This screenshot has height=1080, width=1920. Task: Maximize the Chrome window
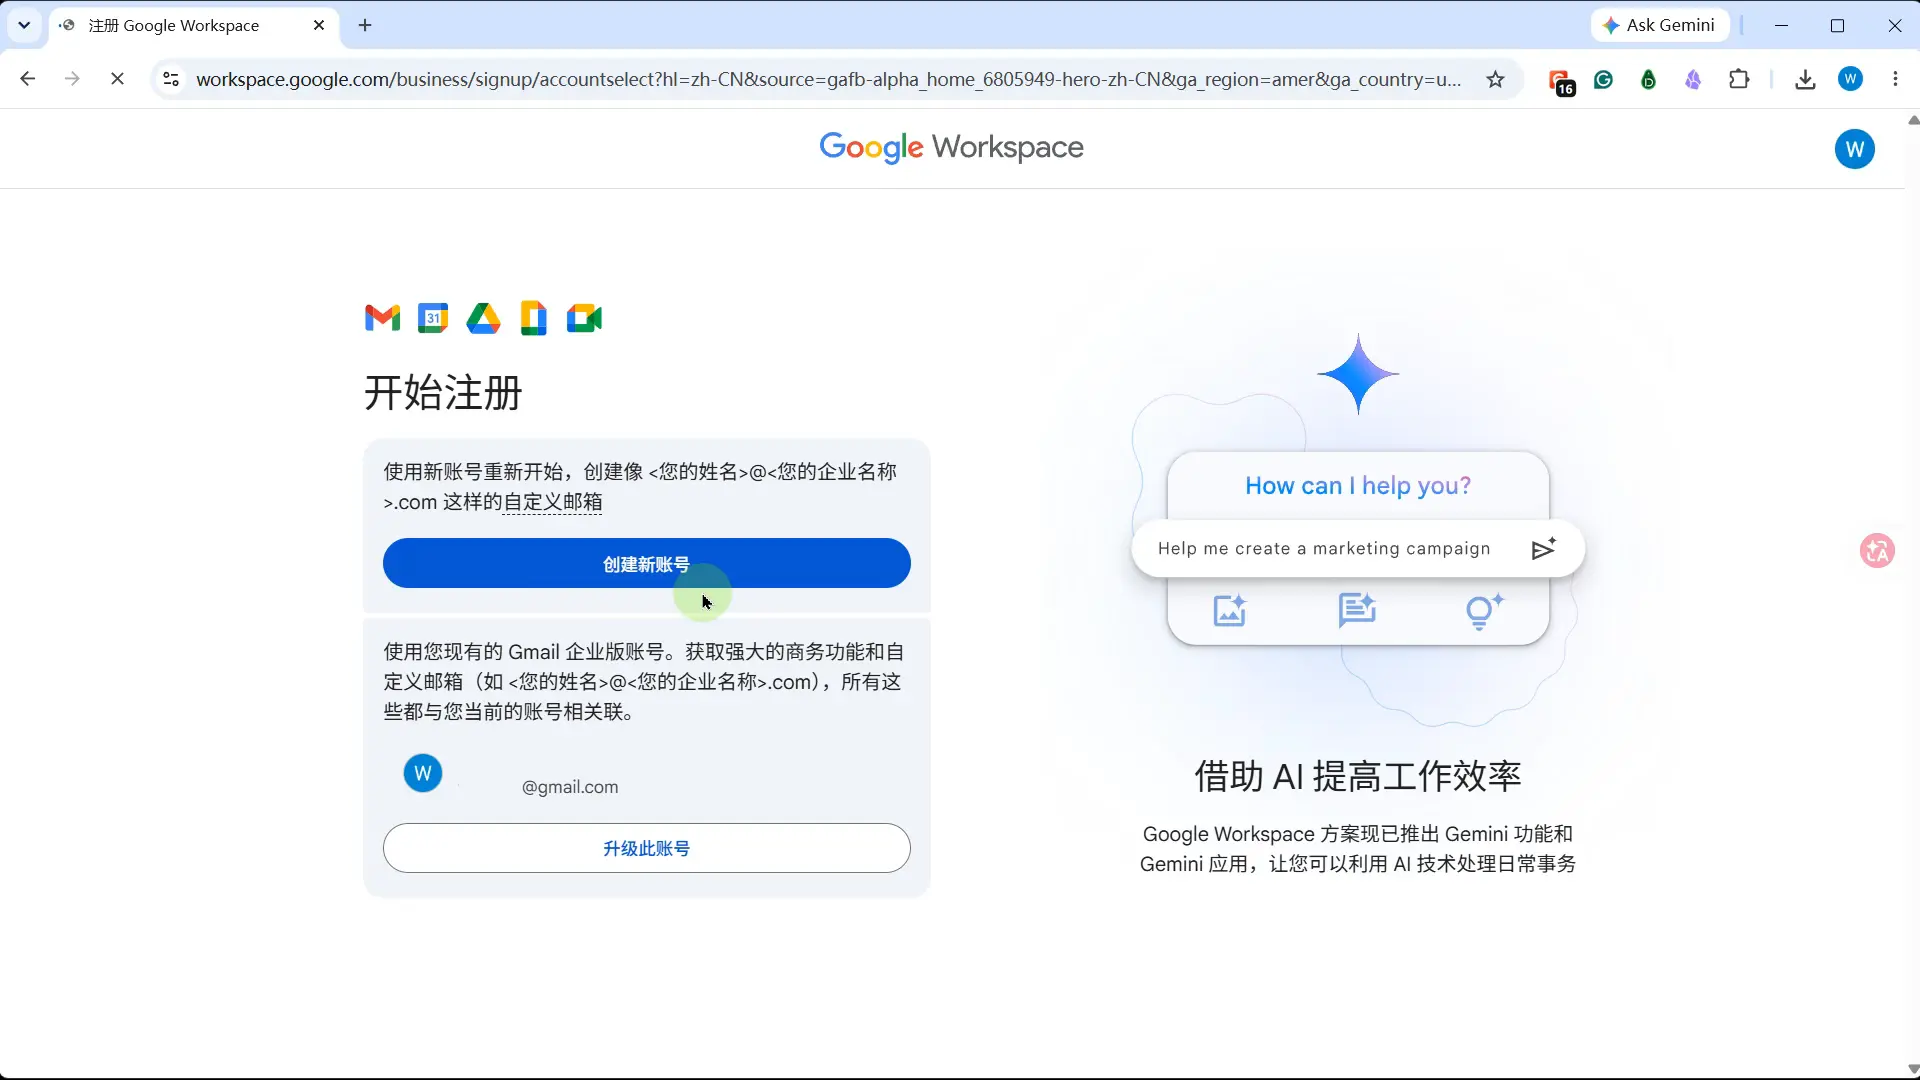pos(1837,25)
